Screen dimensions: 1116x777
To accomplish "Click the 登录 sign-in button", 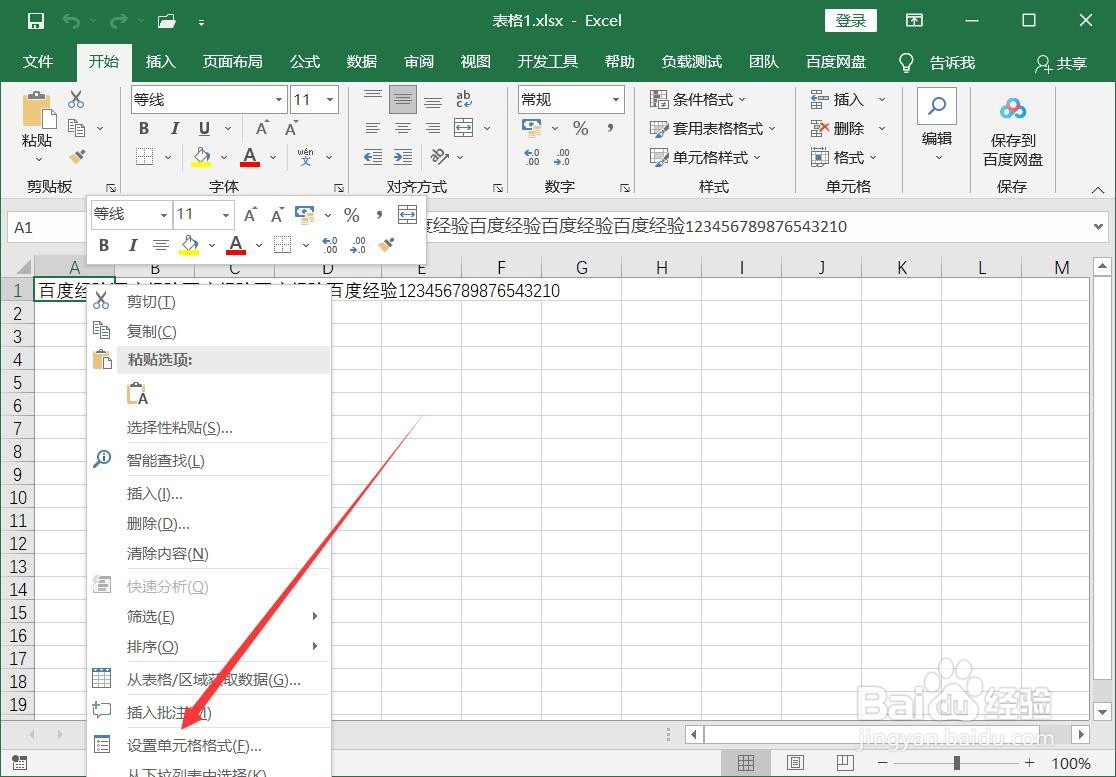I will coord(851,21).
